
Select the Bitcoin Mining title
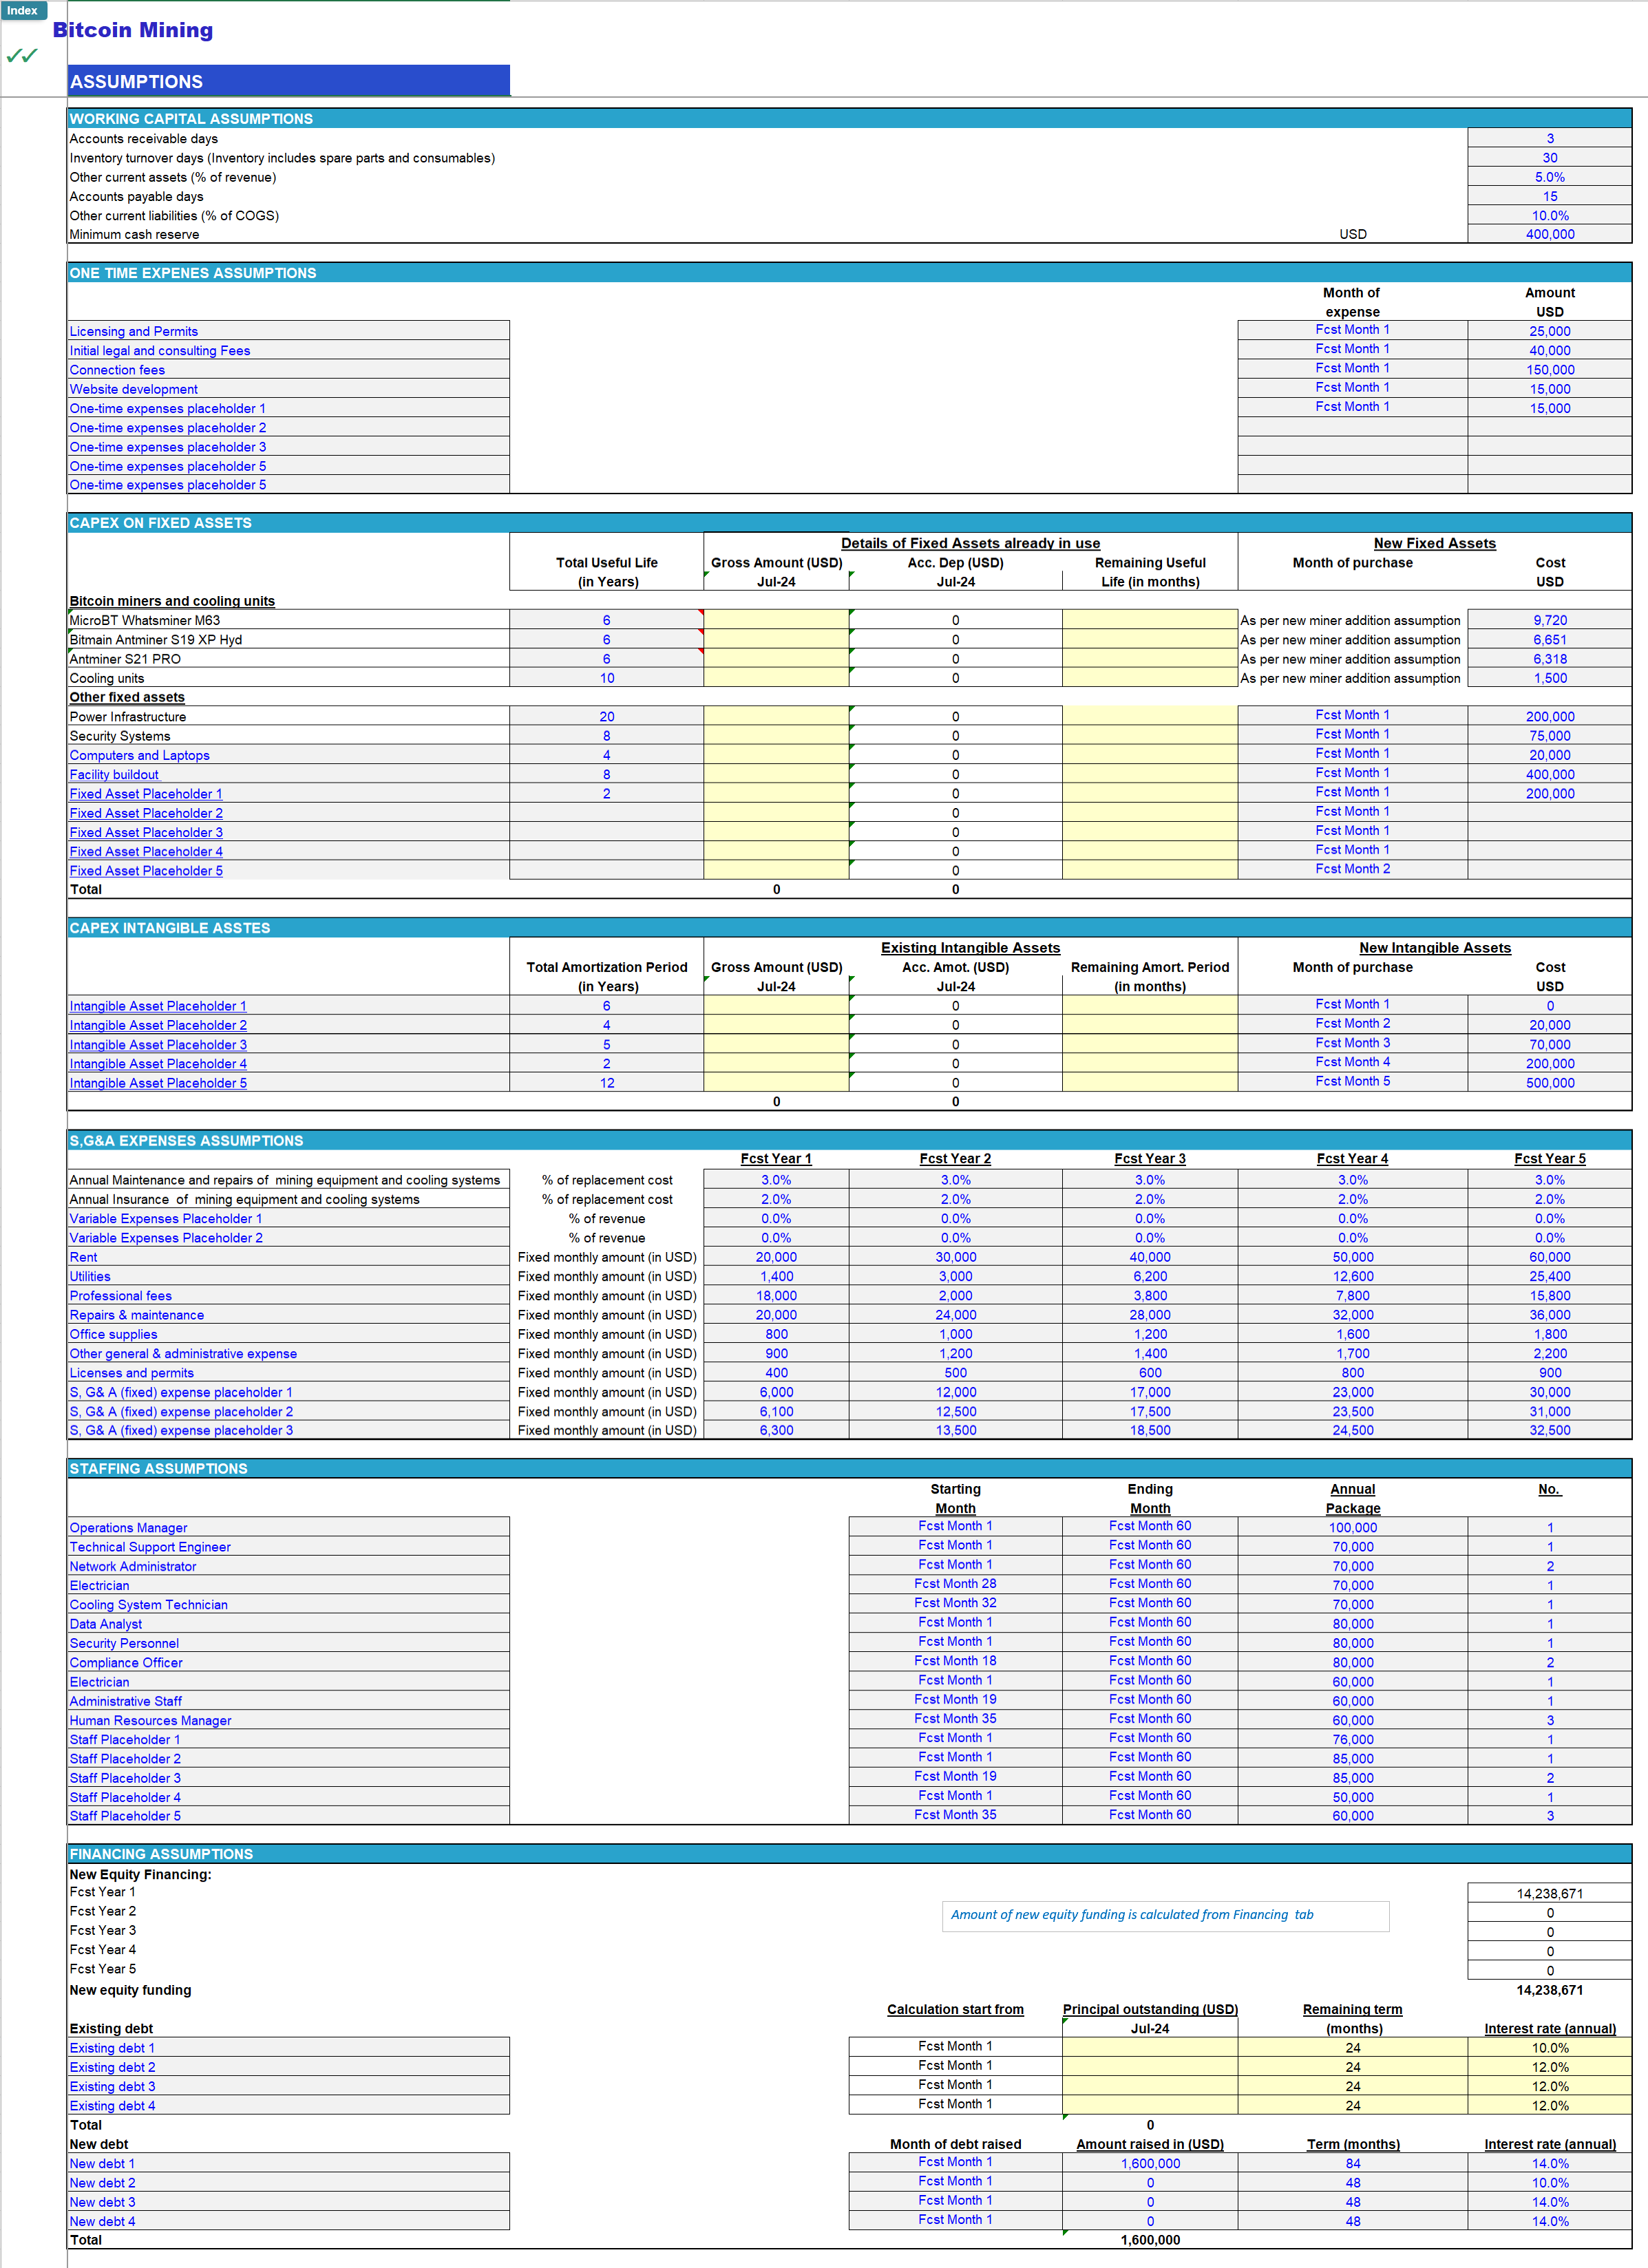133,30
